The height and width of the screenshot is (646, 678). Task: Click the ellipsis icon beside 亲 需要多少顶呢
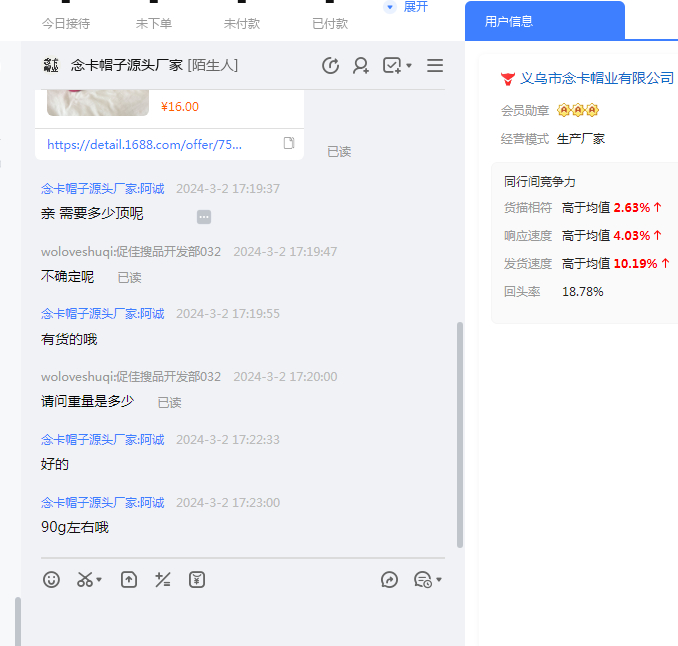point(204,217)
